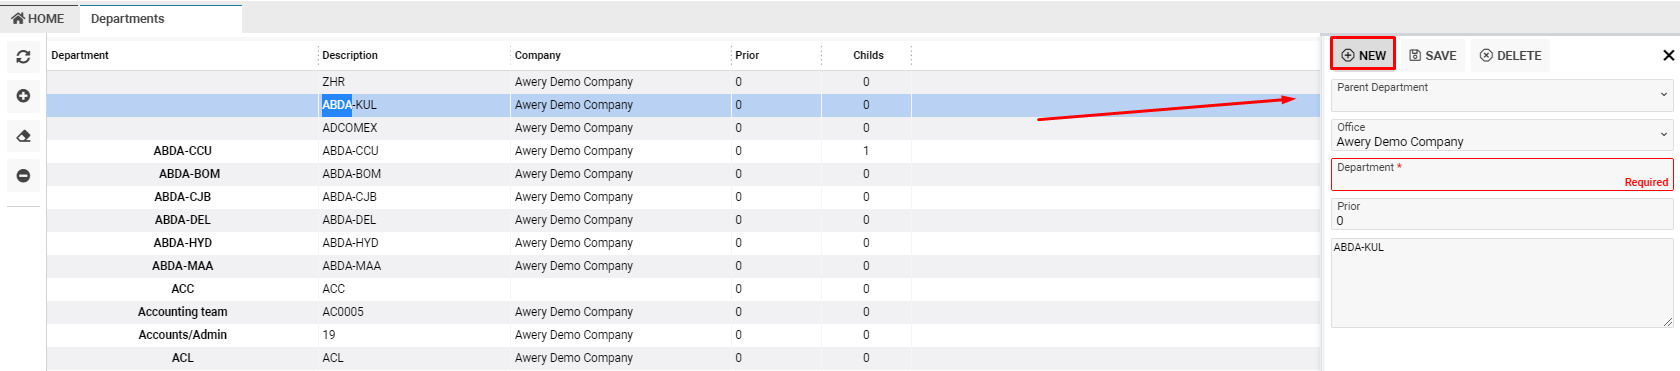Screen dimensions: 1680x371
Task: Click the ABDA-KUL description text area
Action: pyautogui.click(x=1502, y=283)
